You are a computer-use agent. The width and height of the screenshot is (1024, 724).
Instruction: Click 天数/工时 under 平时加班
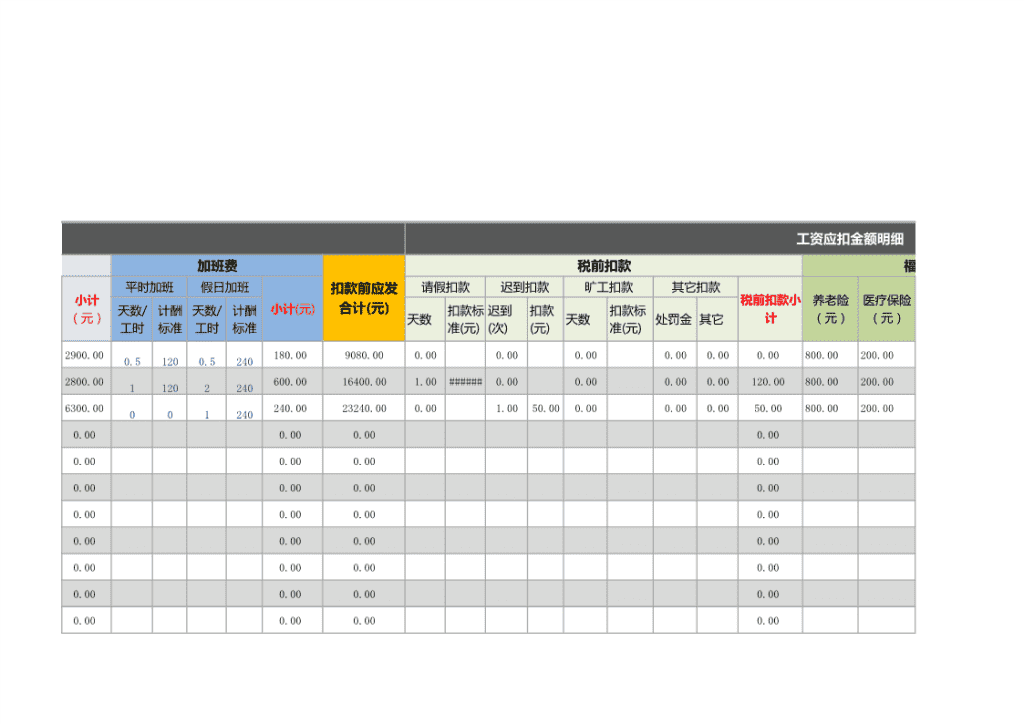pos(132,319)
